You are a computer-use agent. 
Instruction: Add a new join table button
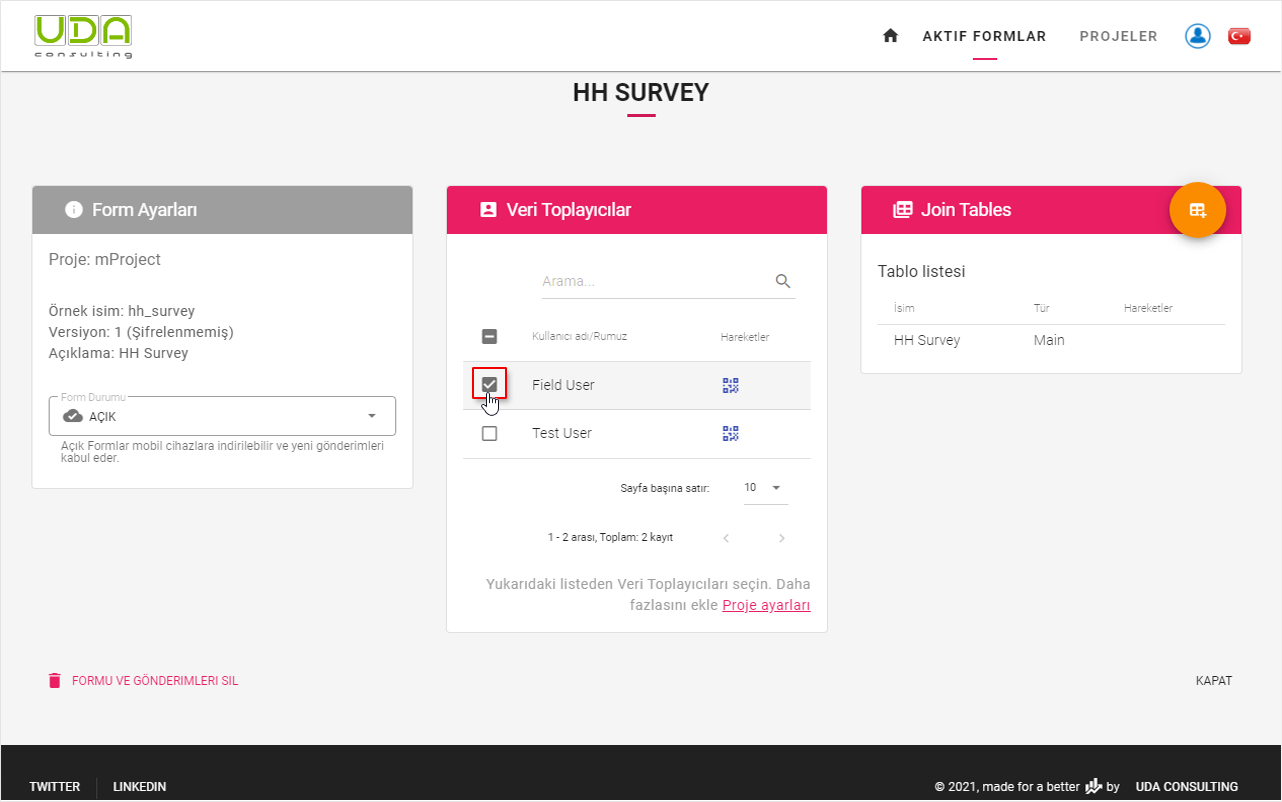[x=1198, y=210]
